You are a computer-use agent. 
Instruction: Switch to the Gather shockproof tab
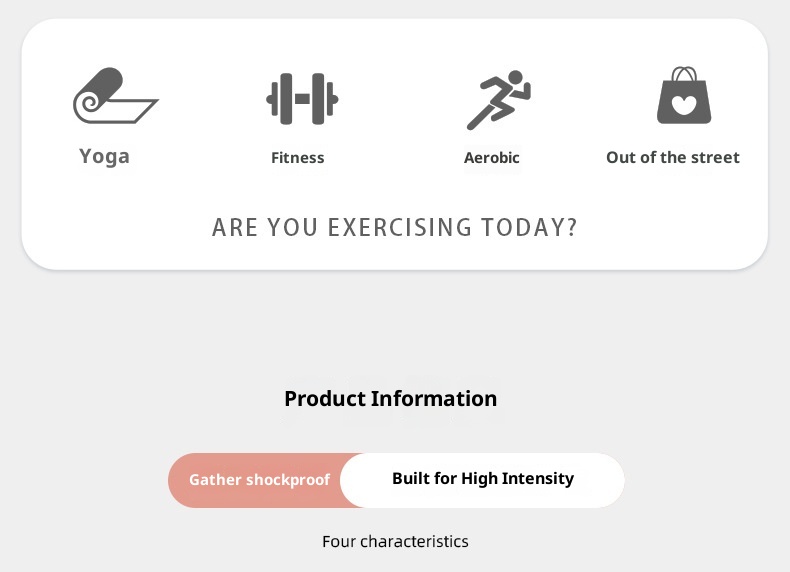pyautogui.click(x=259, y=480)
